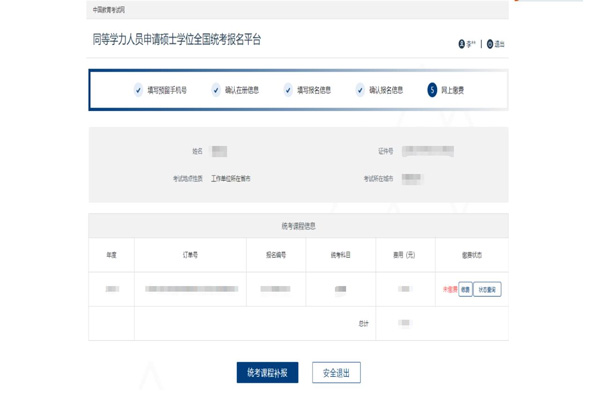
Task: Click checkmark icon for 填写预留手机号 step
Action: point(138,90)
